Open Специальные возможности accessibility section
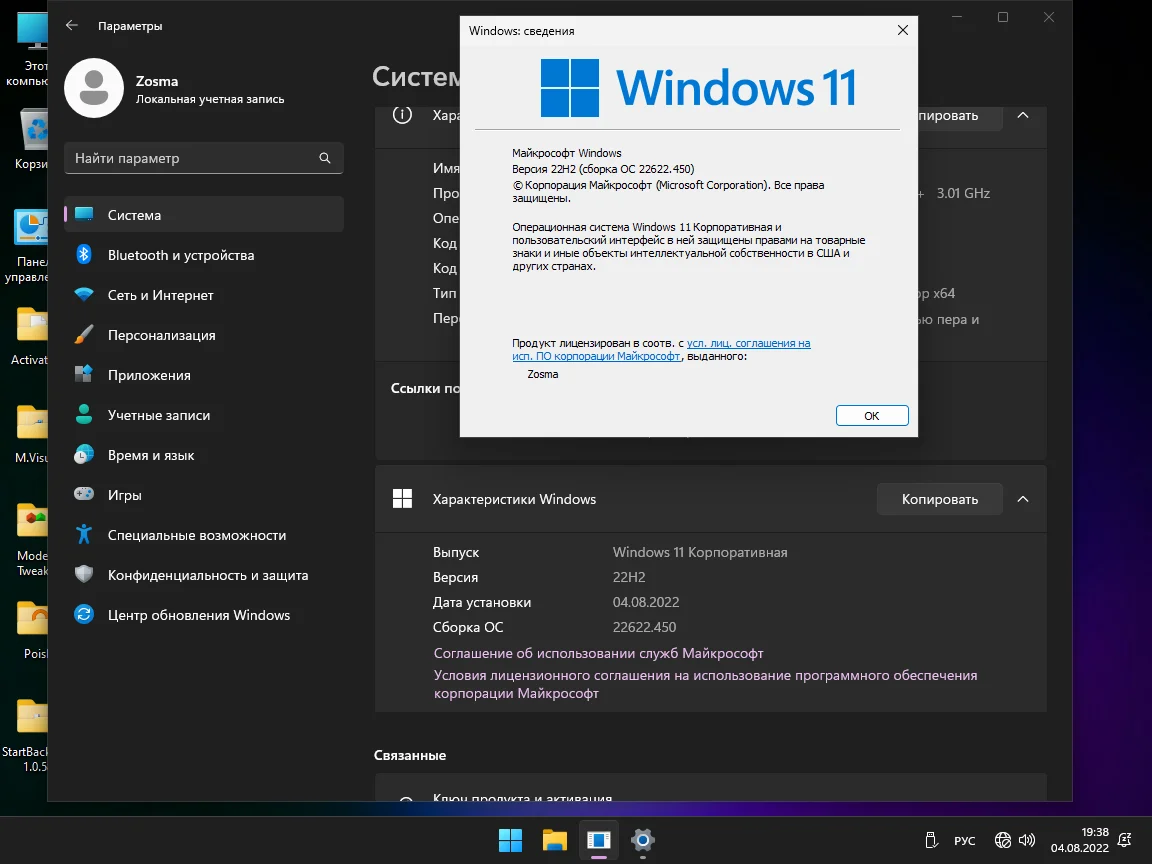This screenshot has height=864, width=1152. pyautogui.click(x=196, y=535)
